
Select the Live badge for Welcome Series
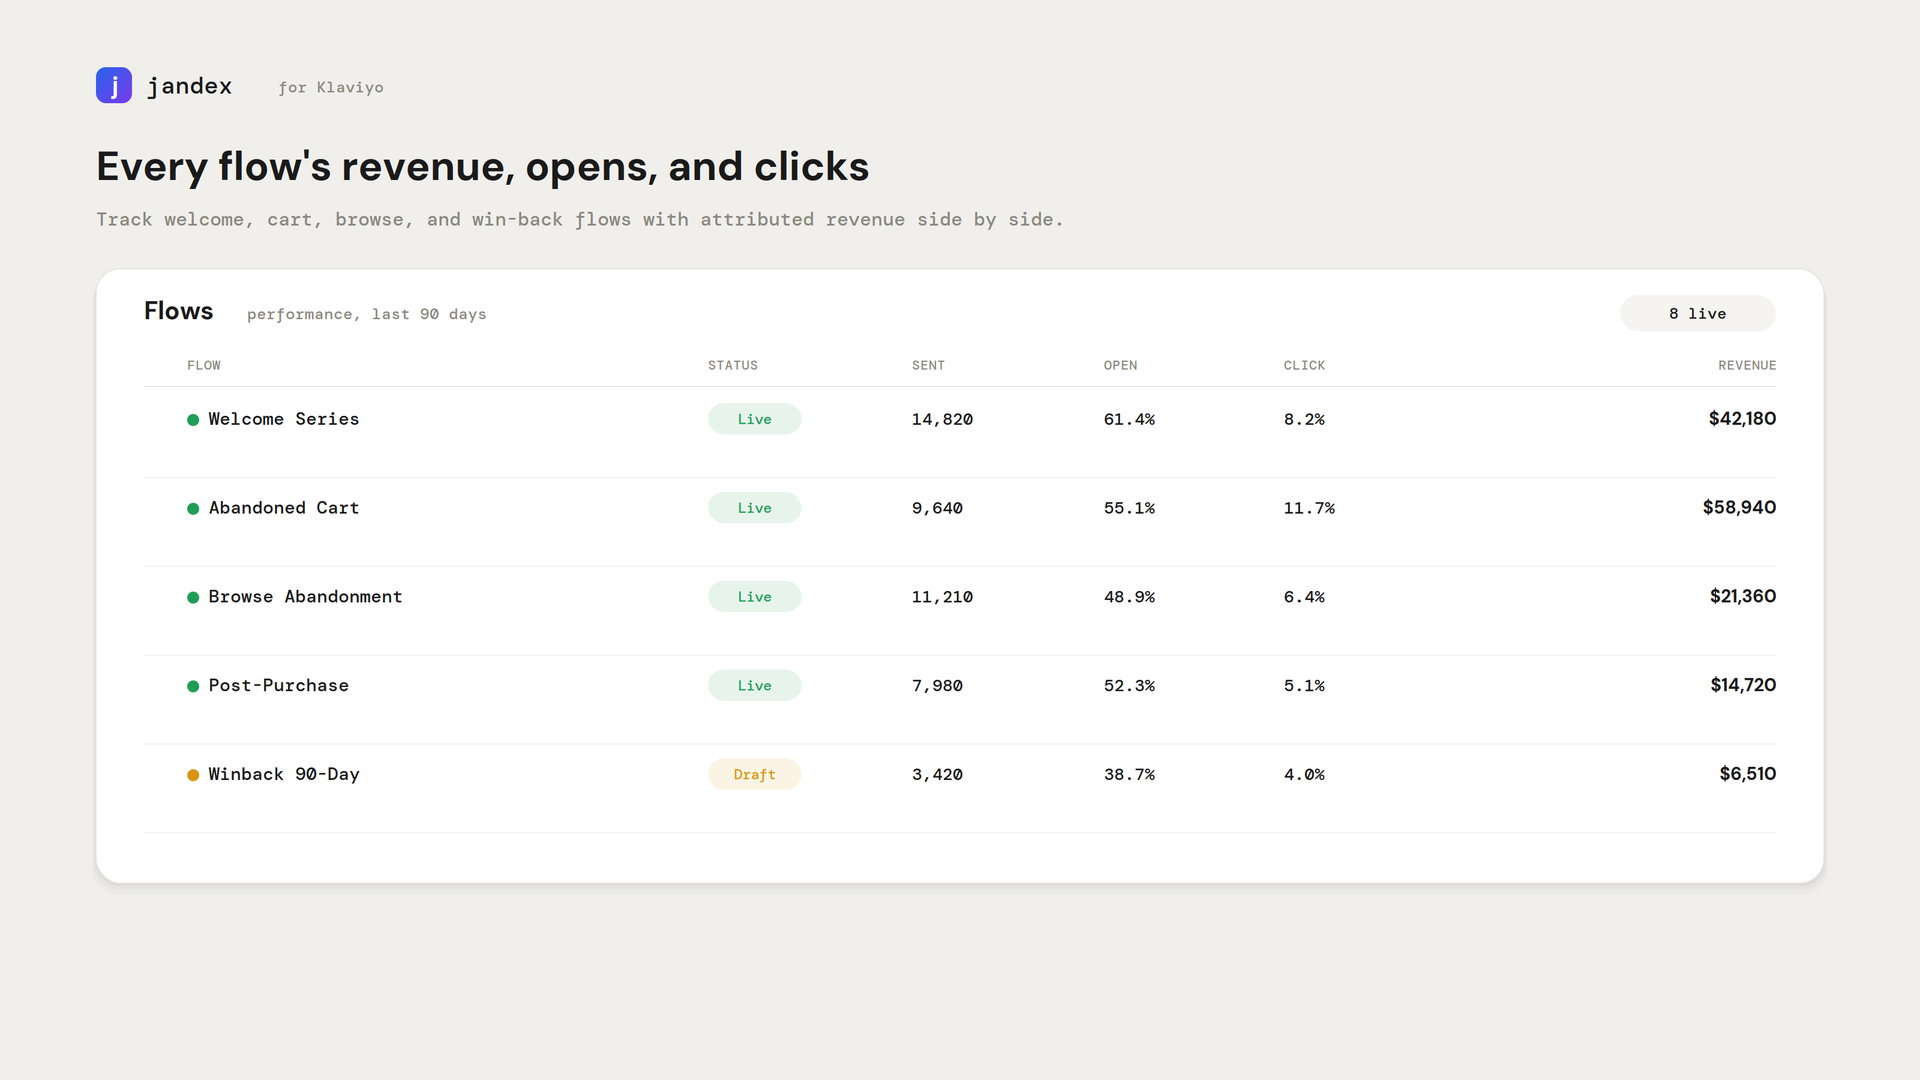[754, 419]
